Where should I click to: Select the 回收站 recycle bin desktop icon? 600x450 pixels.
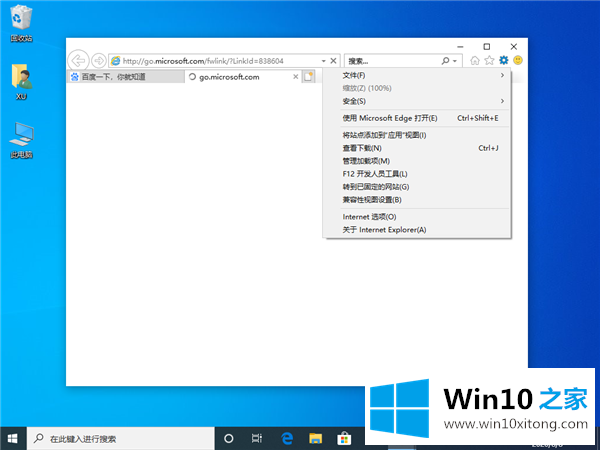[21, 23]
